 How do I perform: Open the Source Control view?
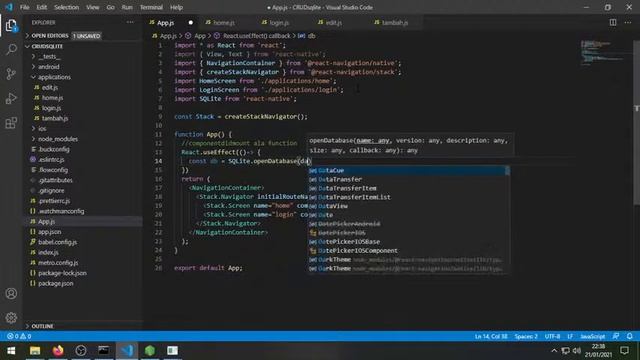pyautogui.click(x=11, y=74)
